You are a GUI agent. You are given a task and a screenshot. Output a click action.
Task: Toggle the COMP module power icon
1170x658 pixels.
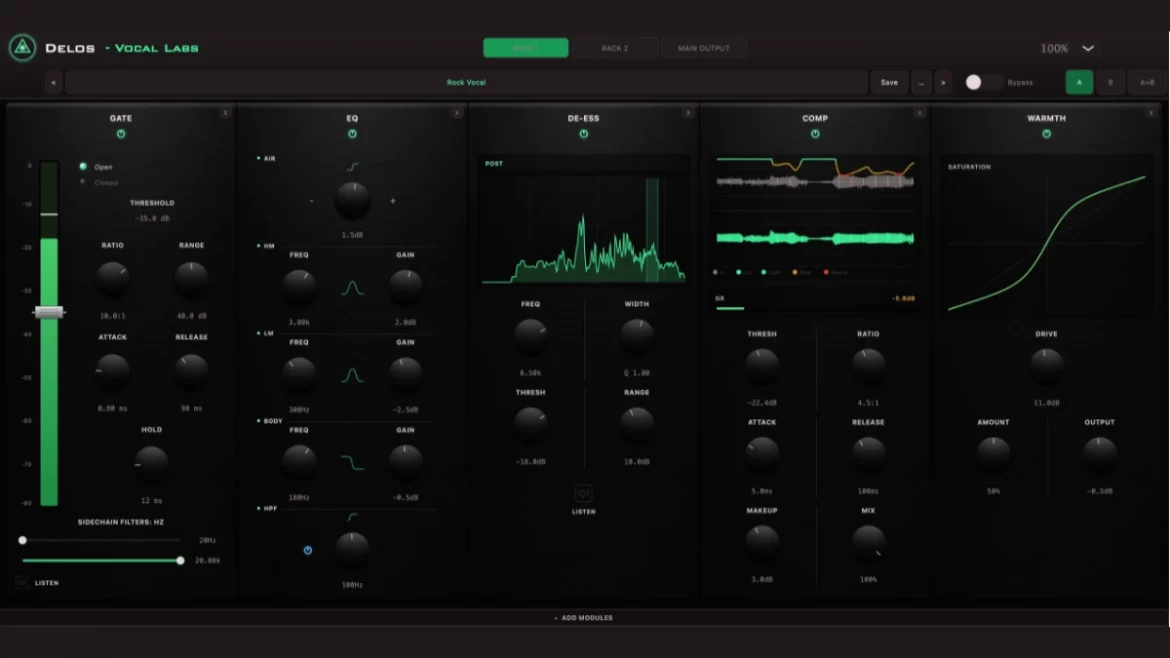click(815, 134)
